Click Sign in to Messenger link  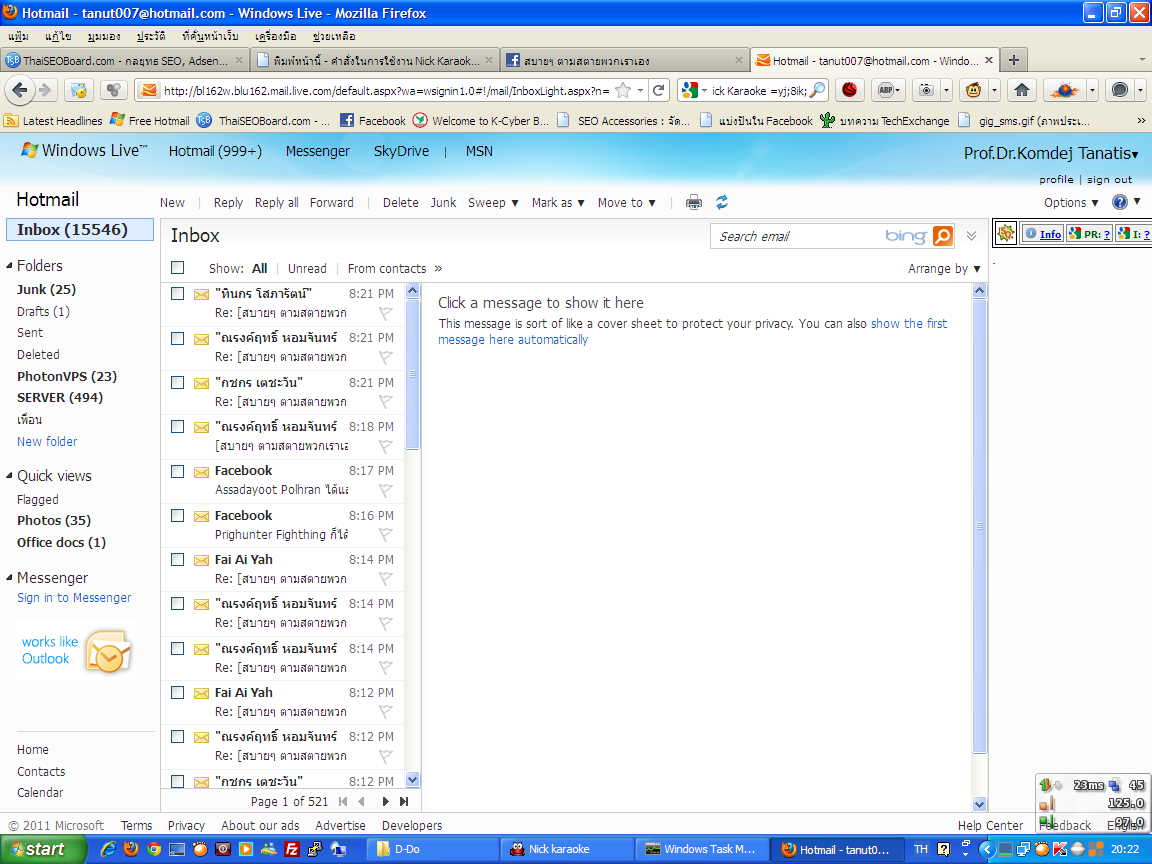tap(74, 598)
